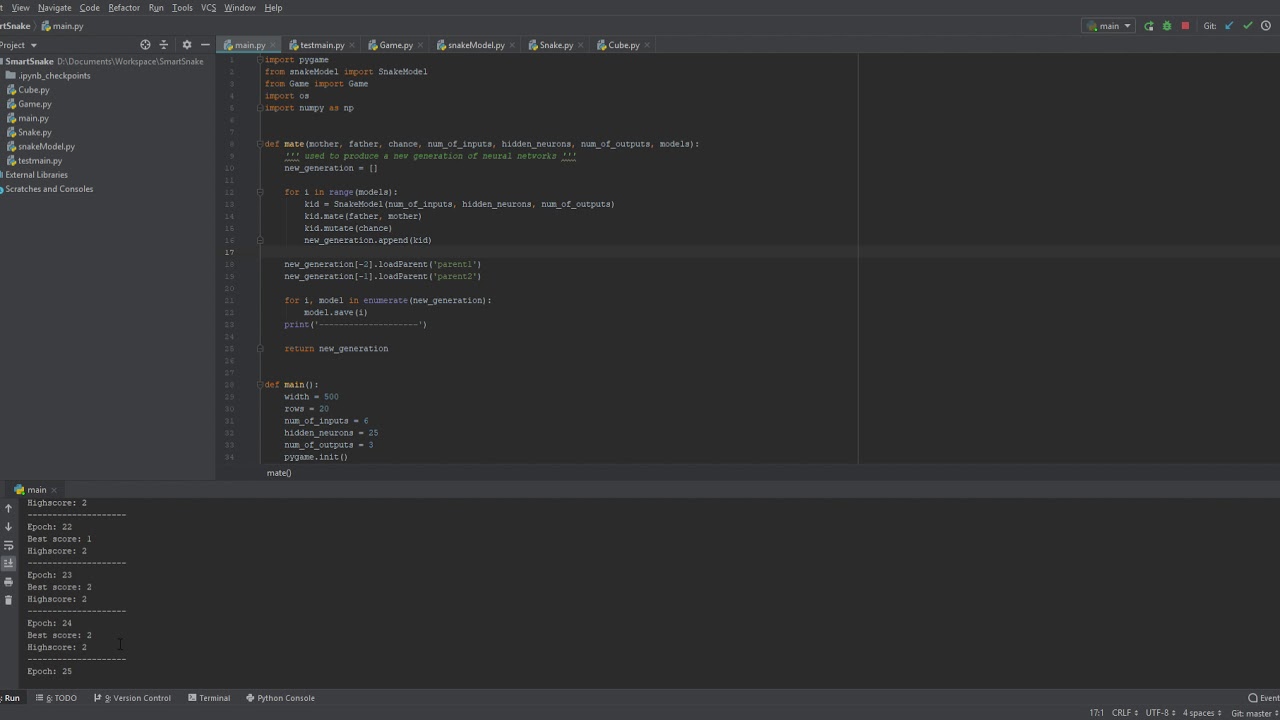Show Git history with the clock icon
The height and width of the screenshot is (720, 1280).
pyautogui.click(x=1266, y=26)
